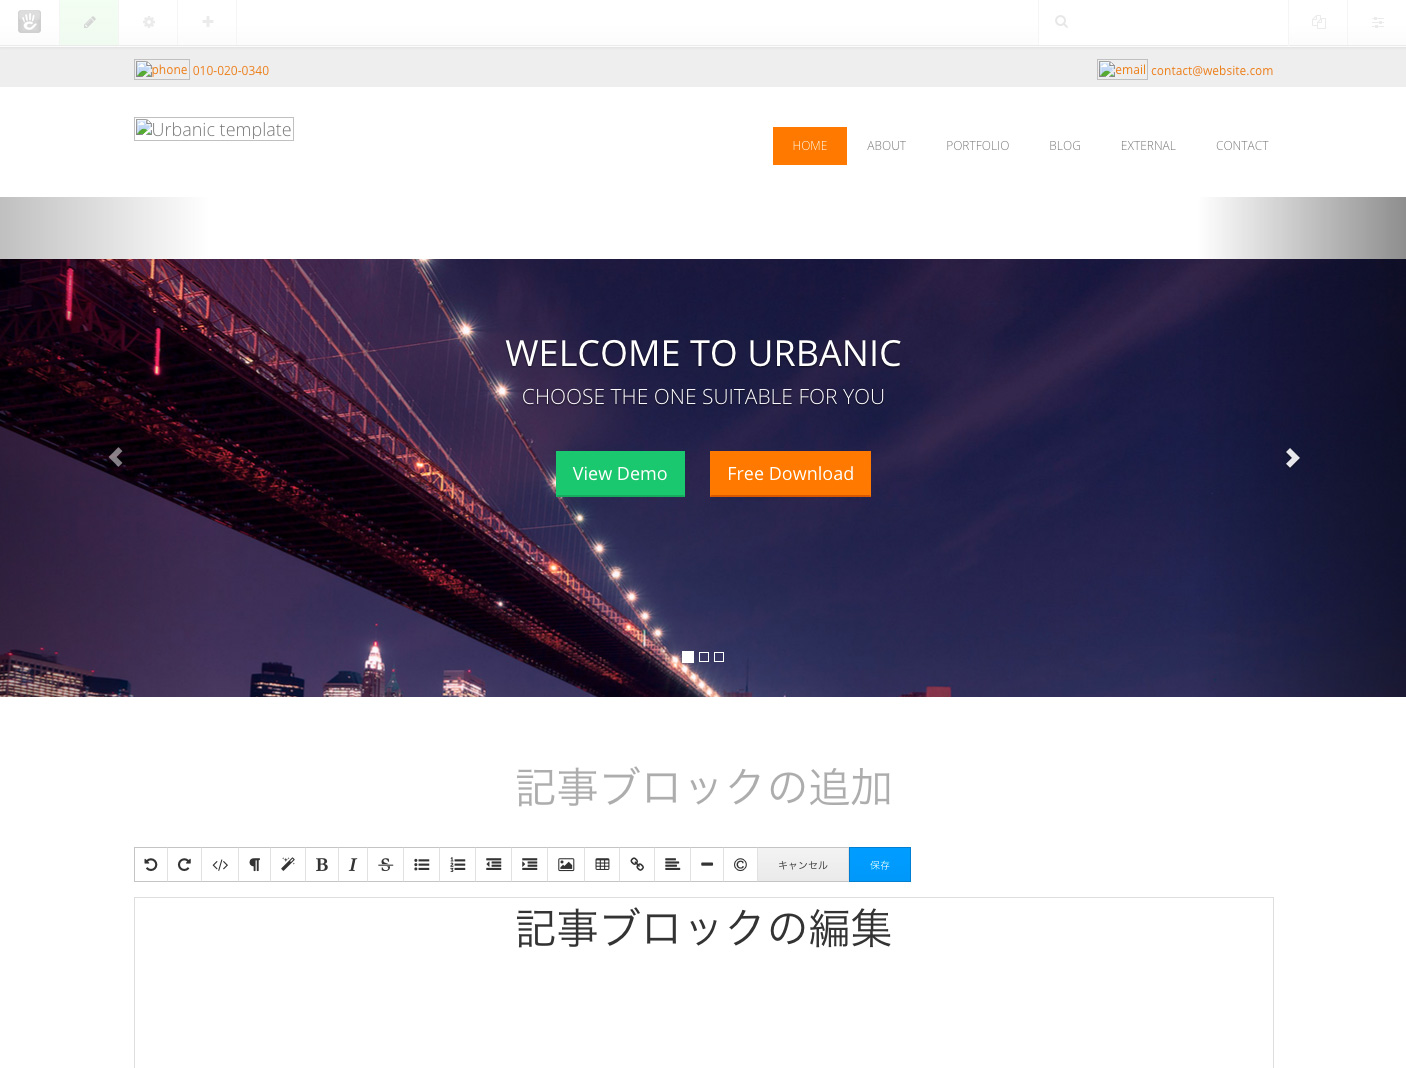
Task: Click the 記事ブロックの追加 heading
Action: tap(704, 787)
